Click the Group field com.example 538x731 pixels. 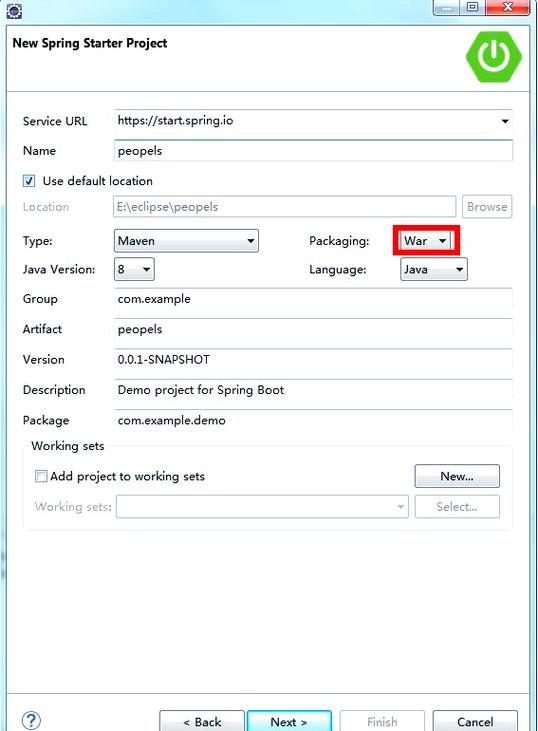(x=313, y=299)
